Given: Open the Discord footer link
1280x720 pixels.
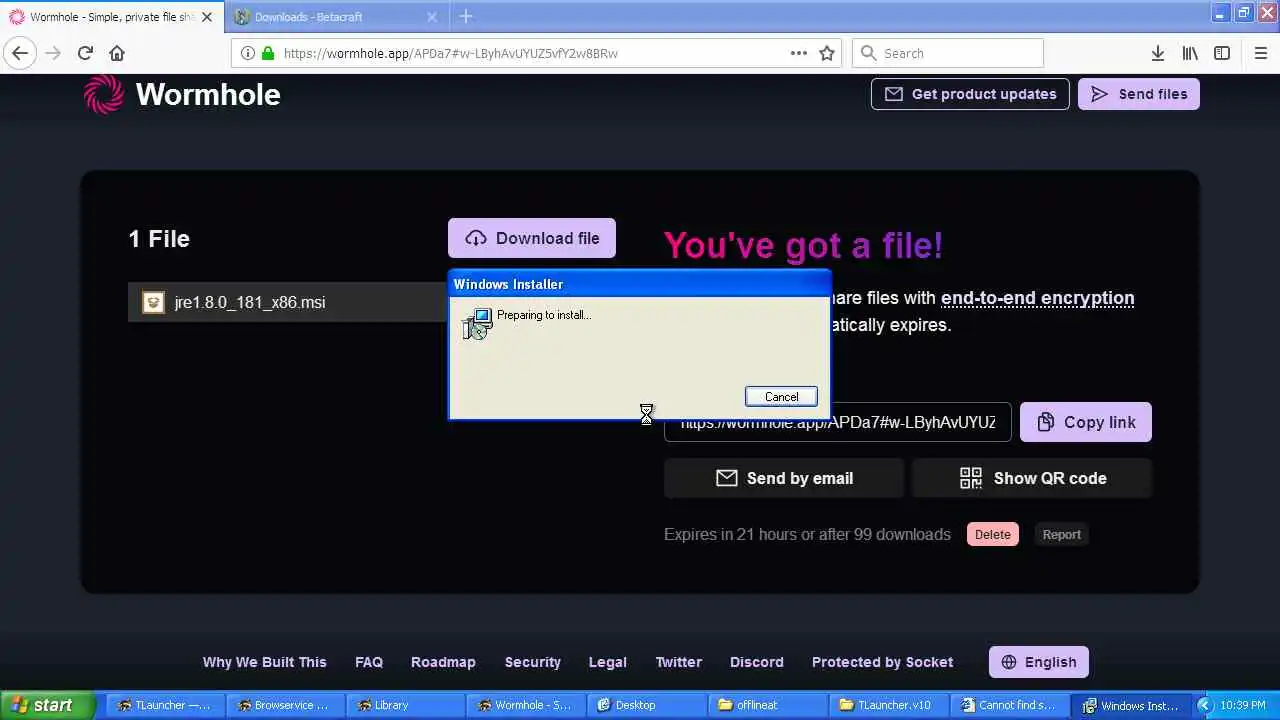Looking at the screenshot, I should 756,662.
